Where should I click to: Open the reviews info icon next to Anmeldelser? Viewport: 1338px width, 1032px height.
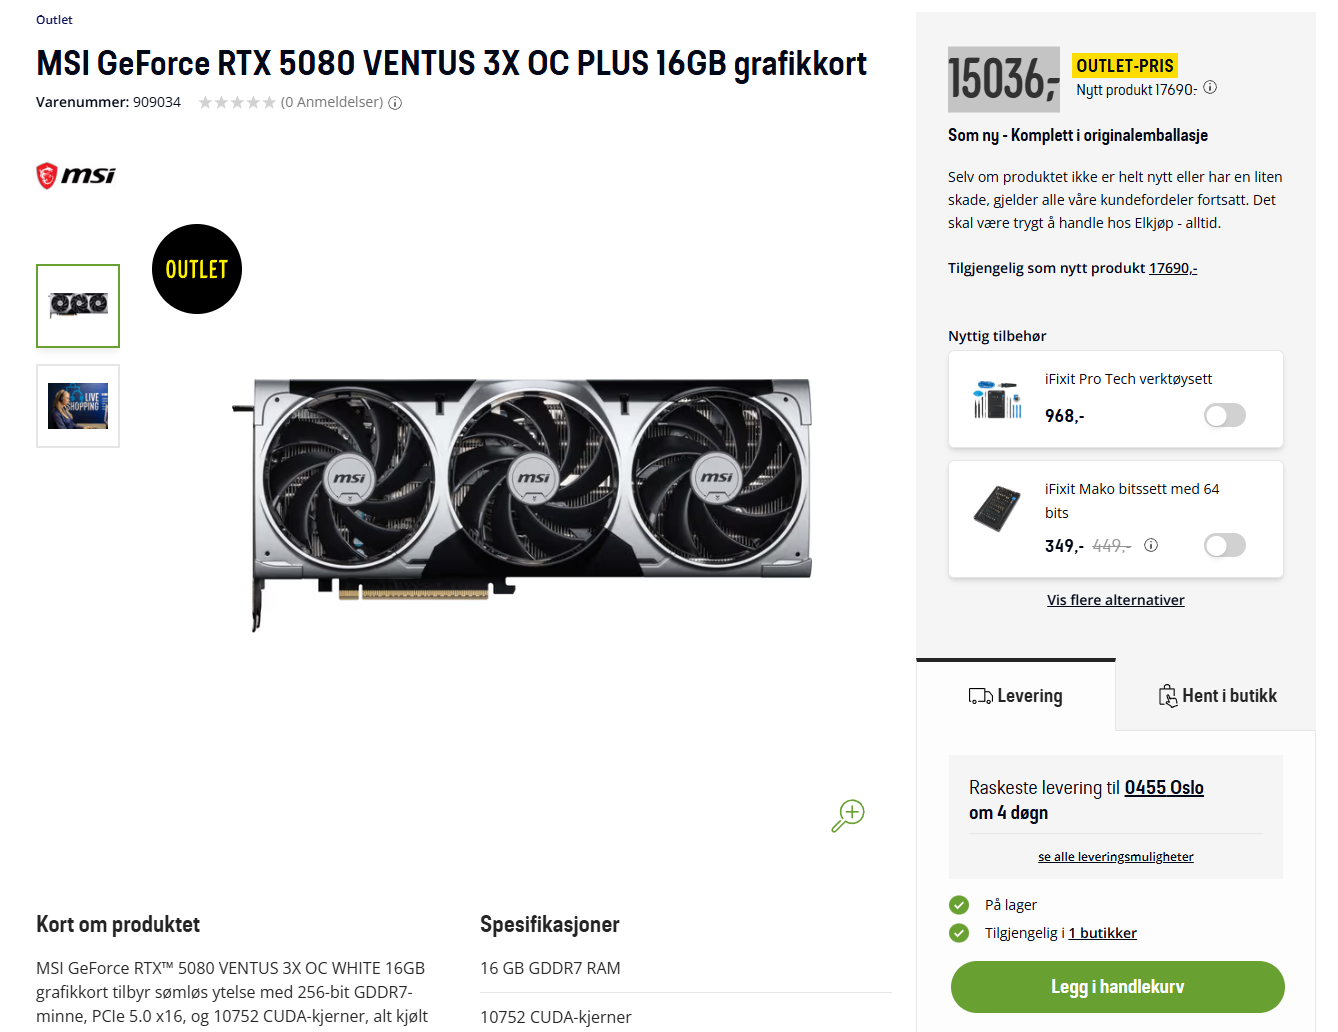395,103
